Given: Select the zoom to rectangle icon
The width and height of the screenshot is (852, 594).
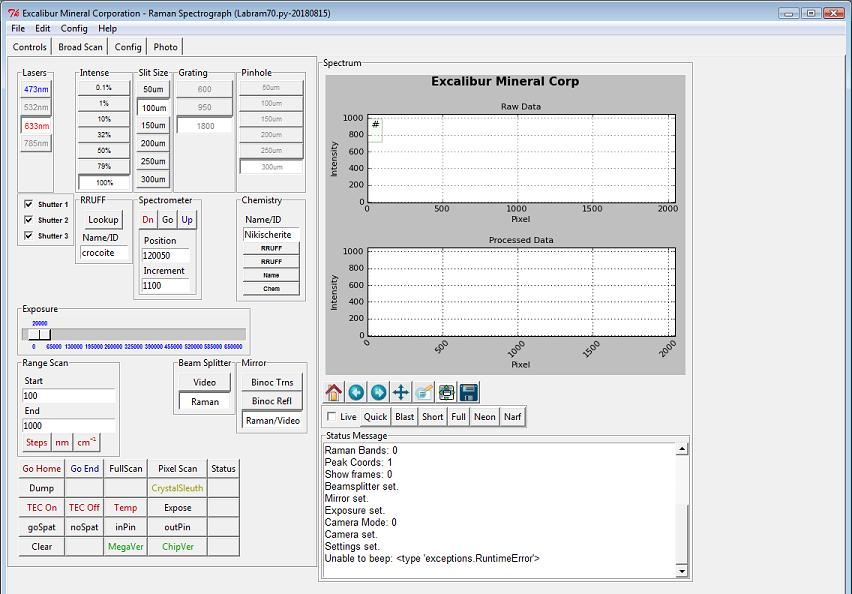Looking at the screenshot, I should tap(424, 392).
